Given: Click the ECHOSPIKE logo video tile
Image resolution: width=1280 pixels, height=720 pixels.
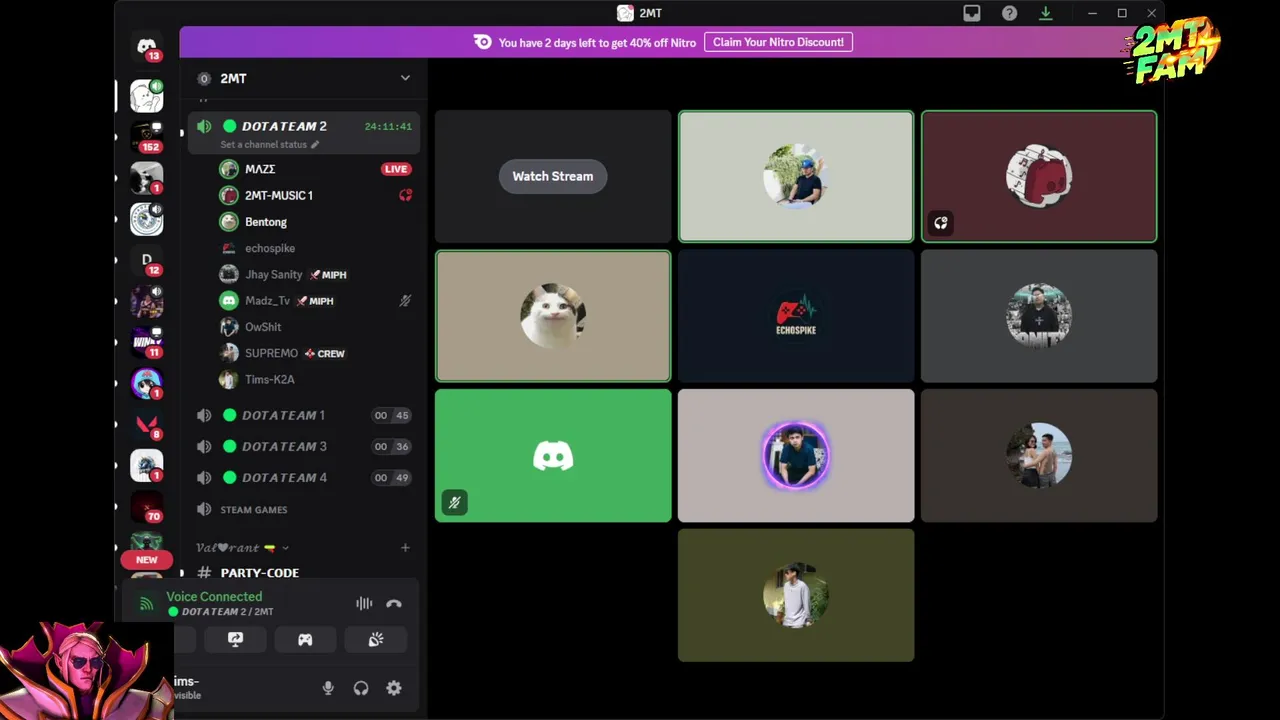Looking at the screenshot, I should (x=796, y=316).
